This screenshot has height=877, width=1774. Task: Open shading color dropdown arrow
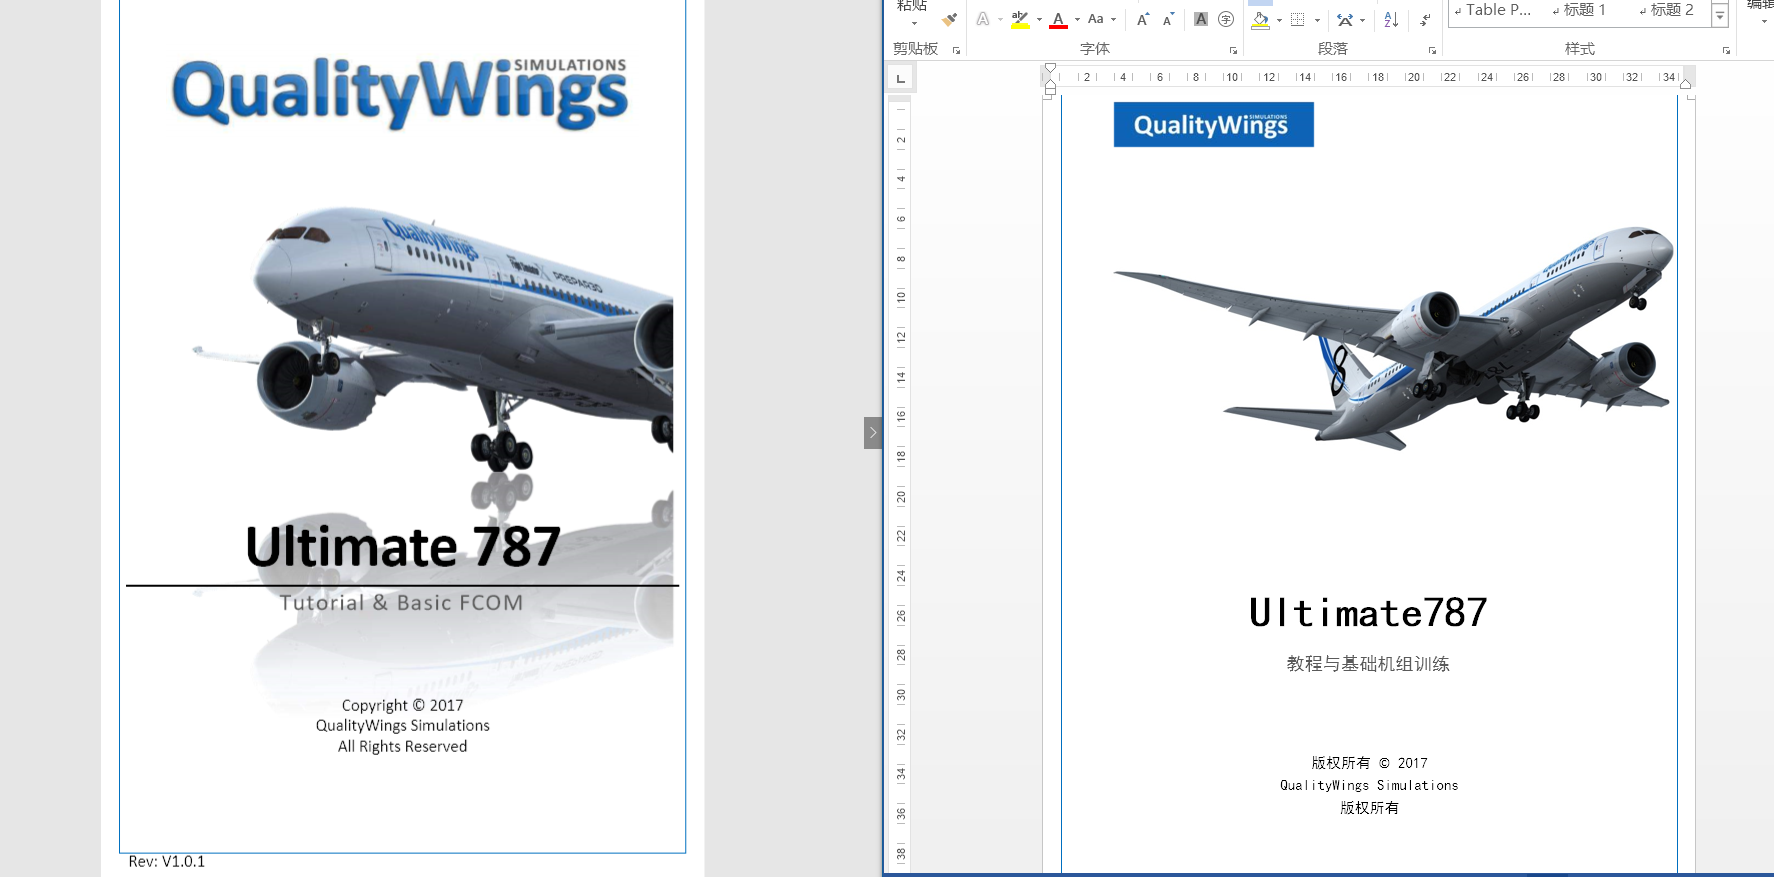[x=1279, y=19]
